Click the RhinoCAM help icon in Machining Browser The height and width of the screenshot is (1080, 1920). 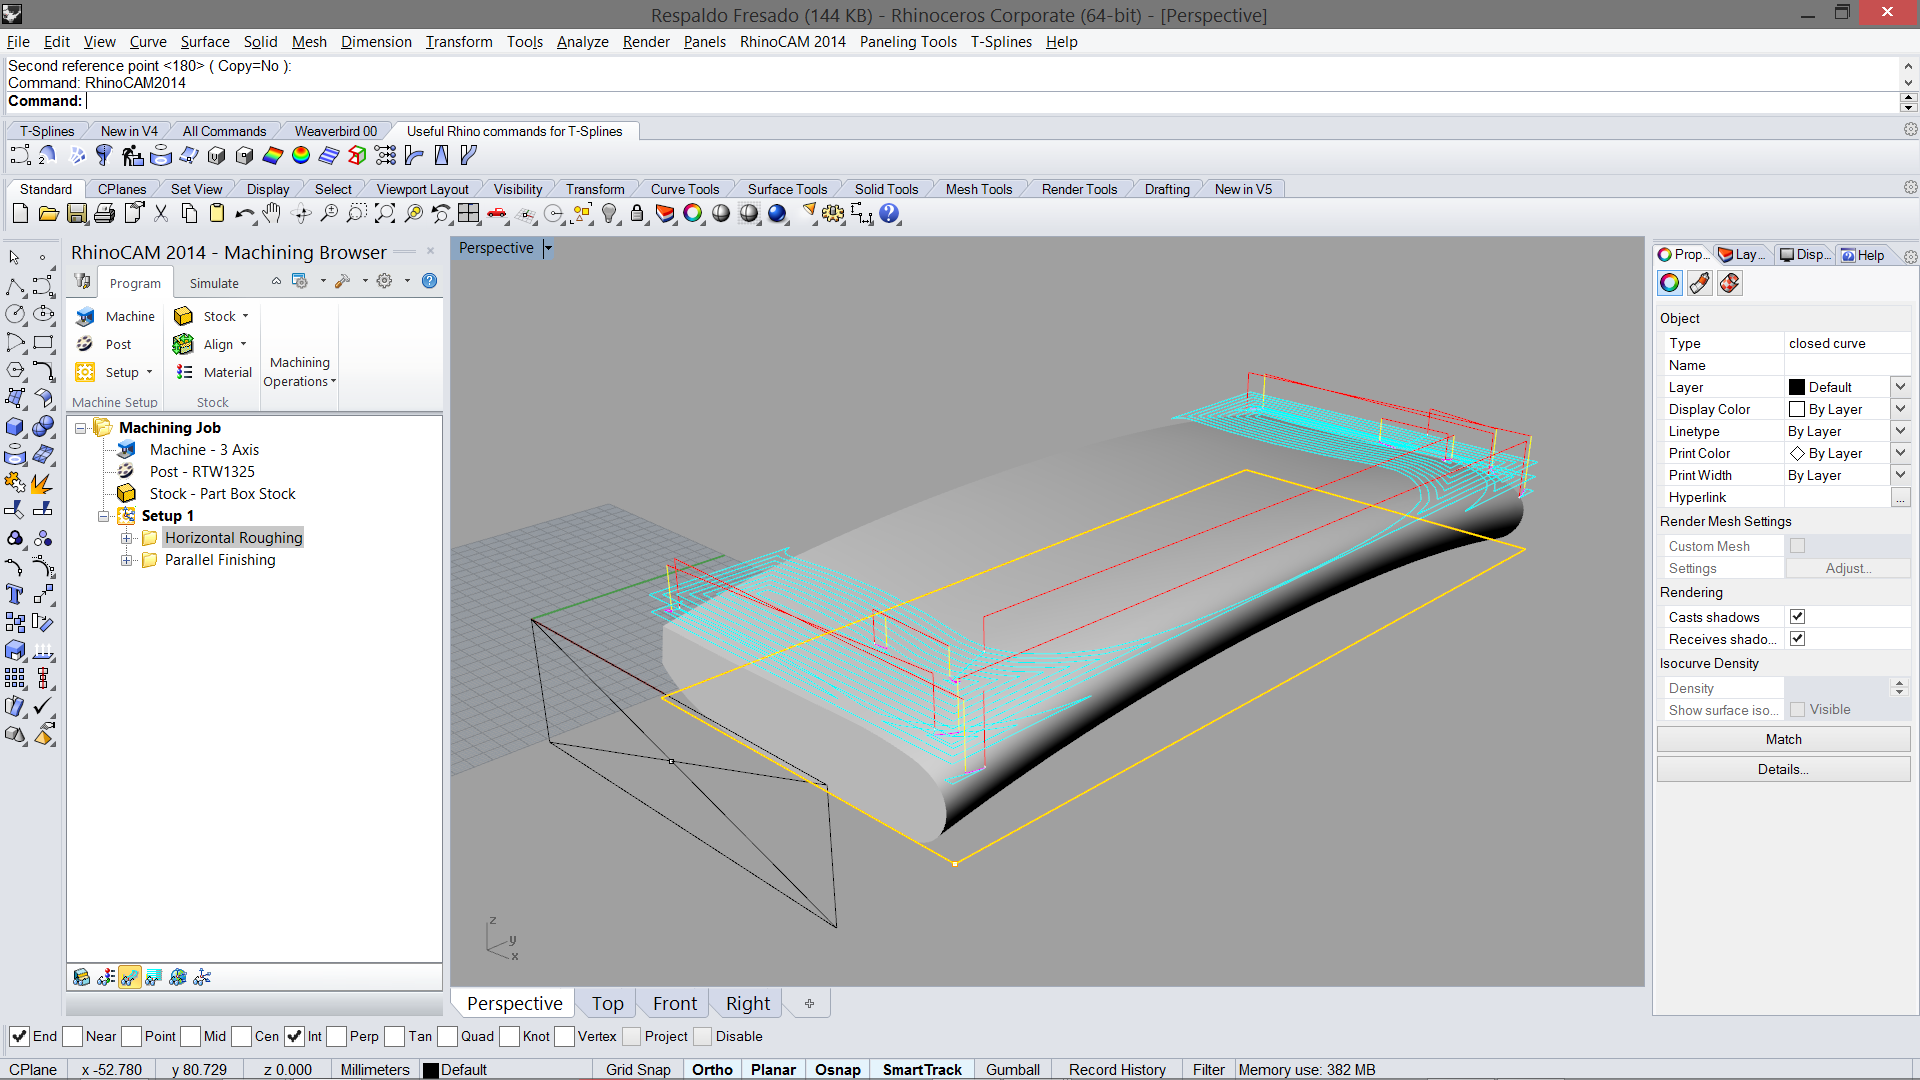pos(429,281)
